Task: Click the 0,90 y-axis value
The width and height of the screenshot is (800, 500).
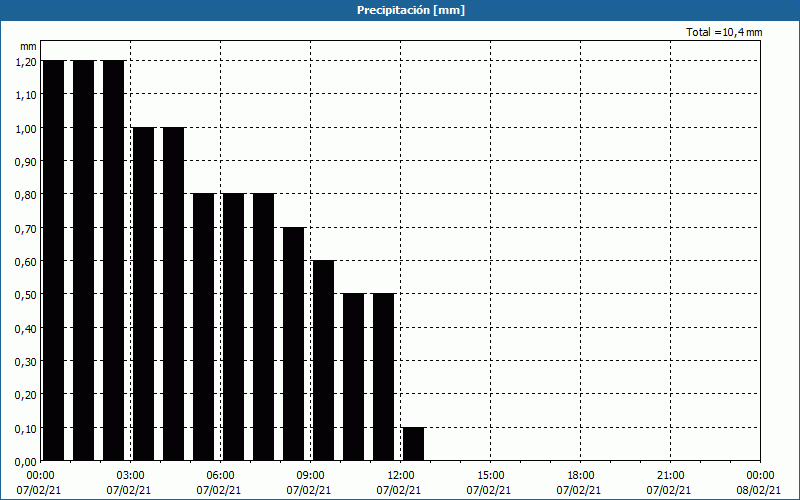Action: point(26,161)
